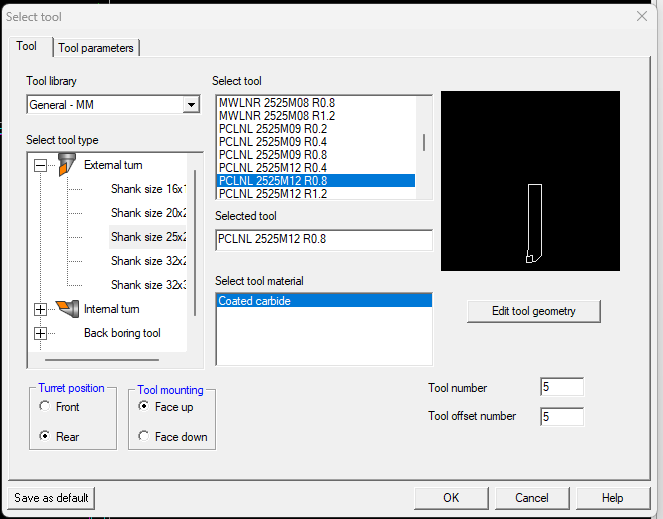
Task: Click the tool list vertical scrollbar thumb
Action: (x=424, y=143)
